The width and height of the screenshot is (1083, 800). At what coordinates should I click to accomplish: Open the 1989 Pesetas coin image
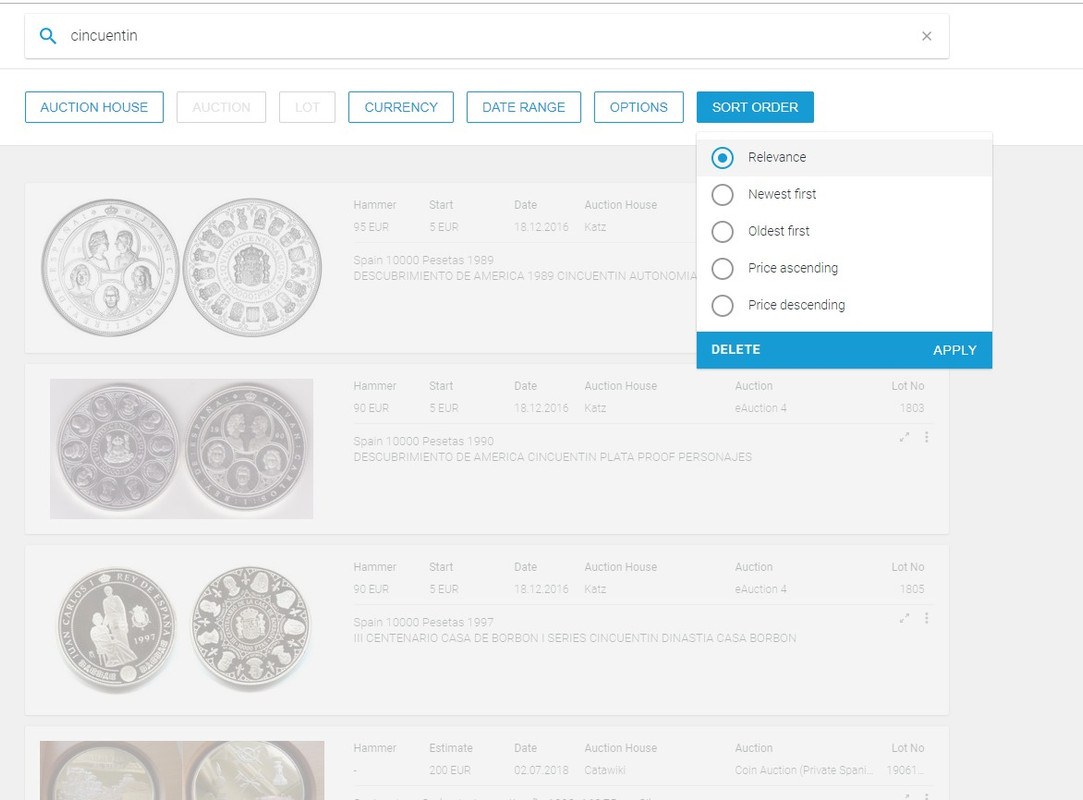[182, 267]
